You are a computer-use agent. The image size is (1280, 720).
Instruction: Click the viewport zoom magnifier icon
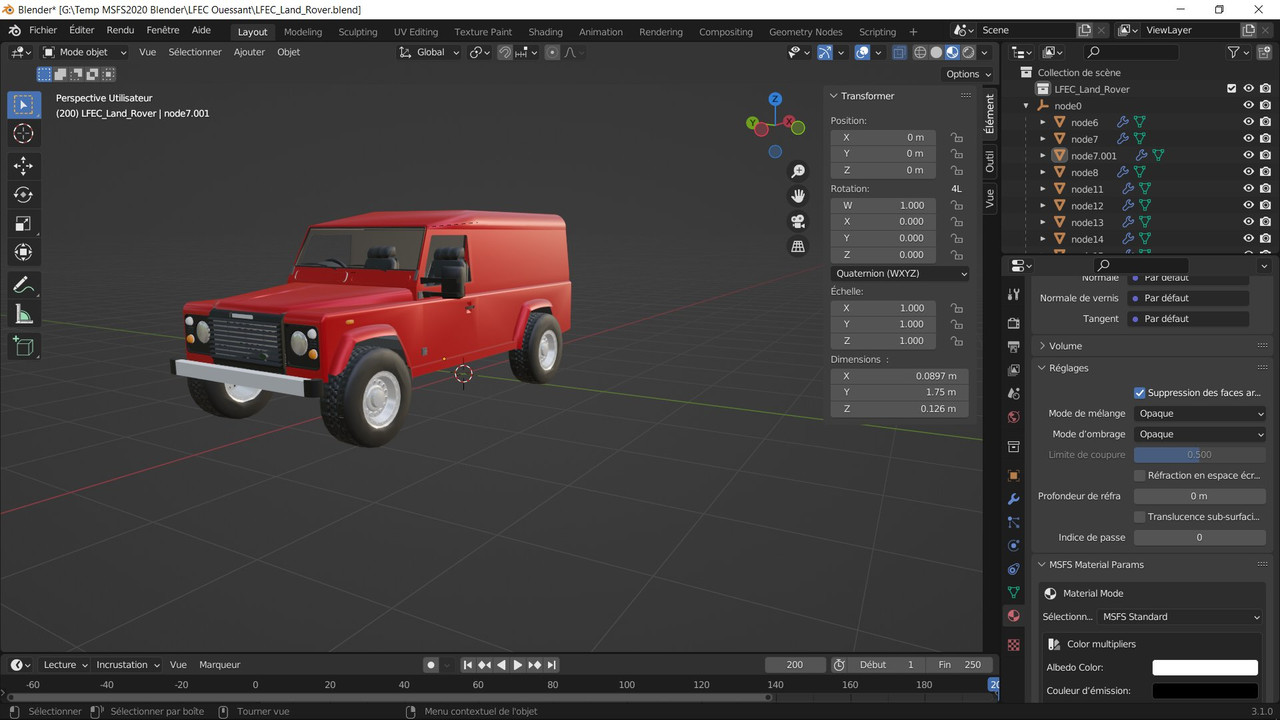click(x=798, y=172)
